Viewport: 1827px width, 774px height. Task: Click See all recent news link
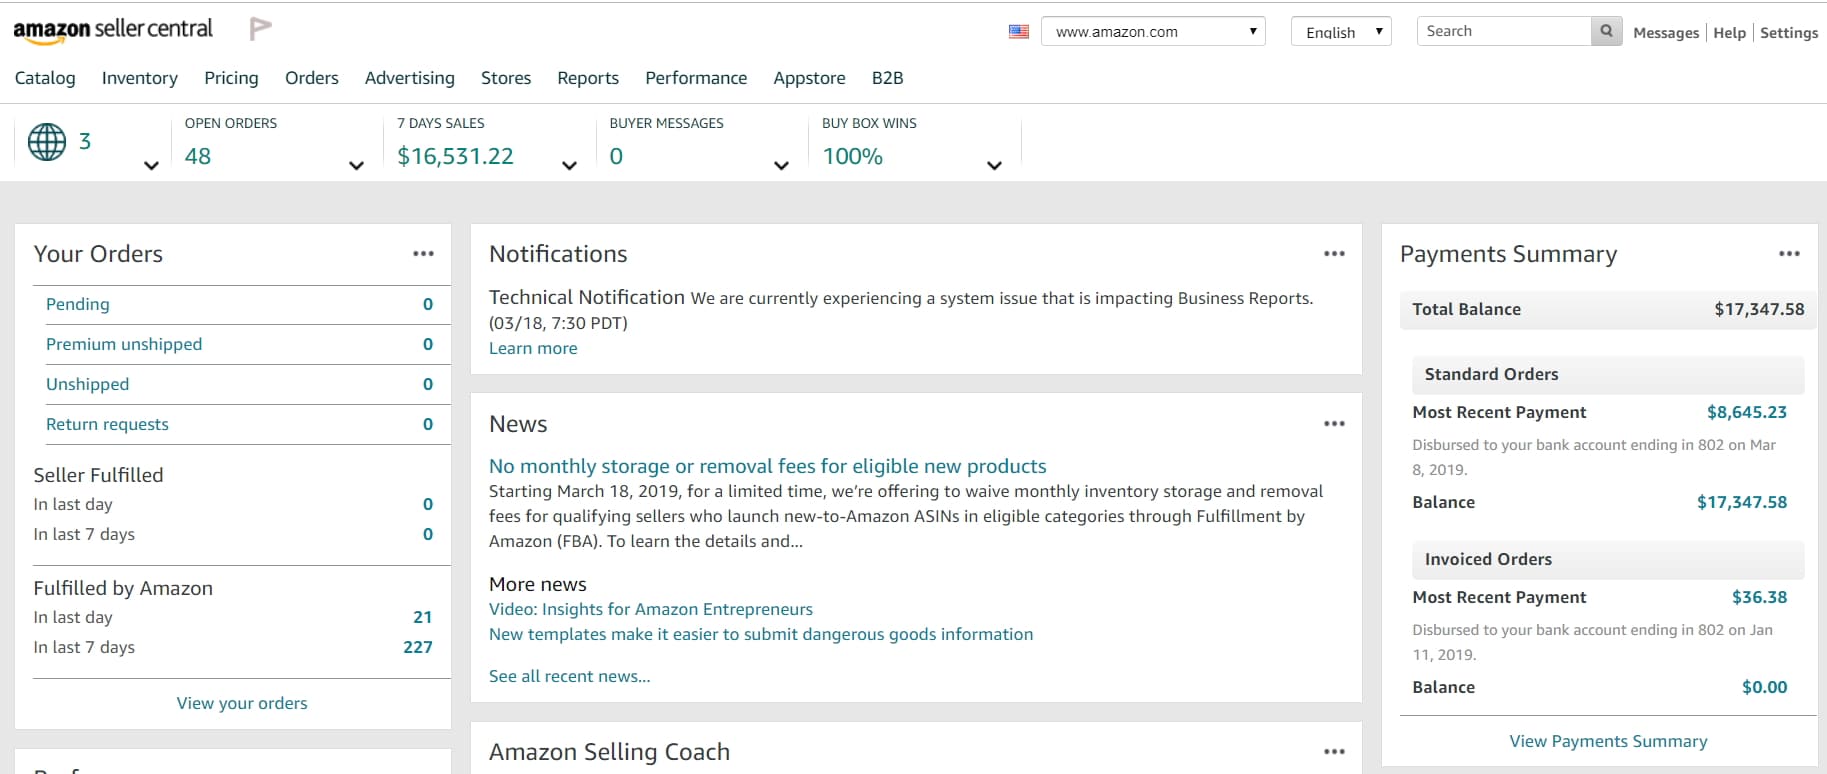[570, 676]
